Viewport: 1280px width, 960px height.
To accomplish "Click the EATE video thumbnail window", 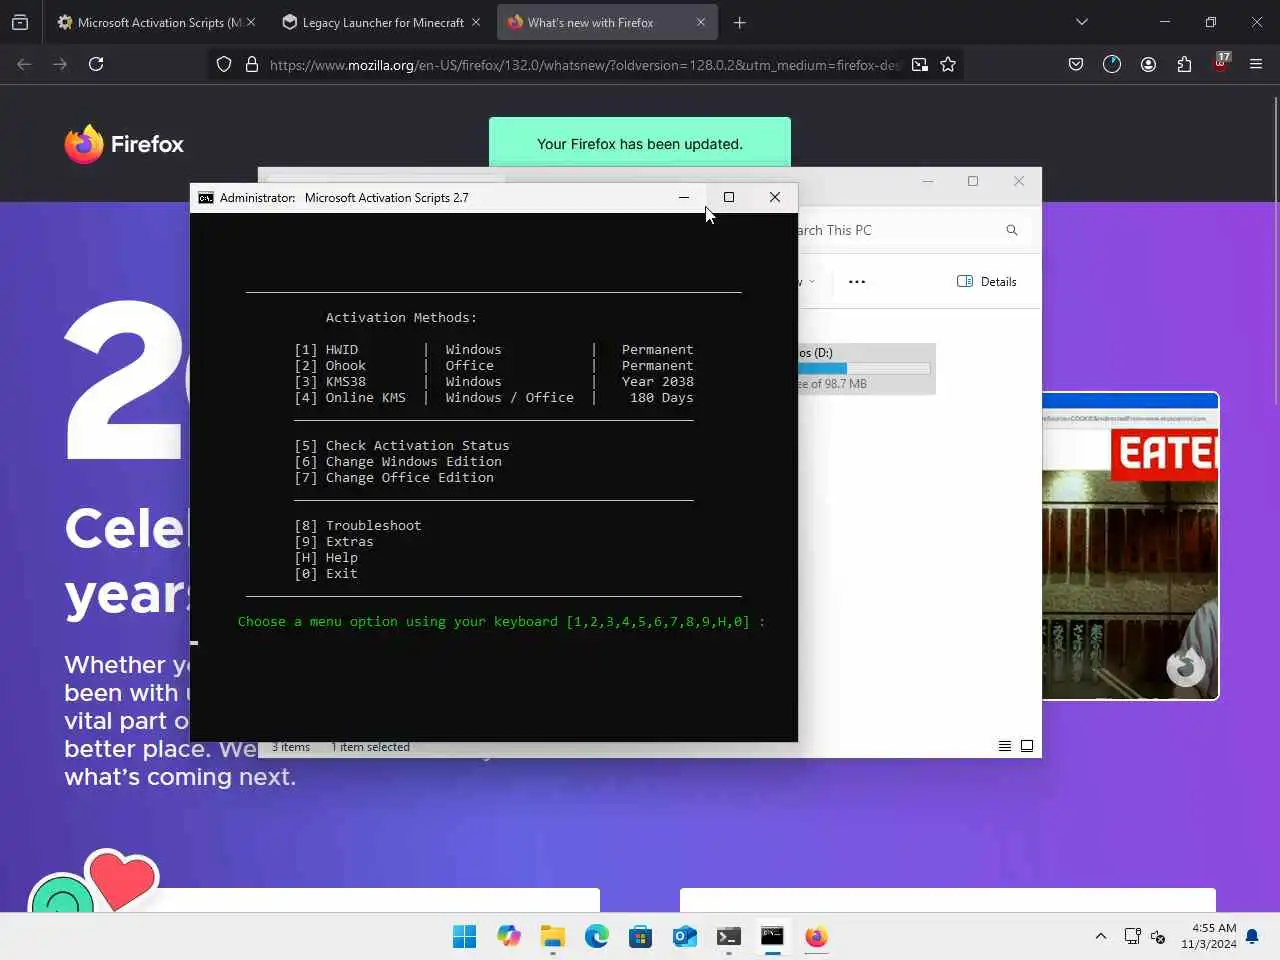I will point(1130,546).
